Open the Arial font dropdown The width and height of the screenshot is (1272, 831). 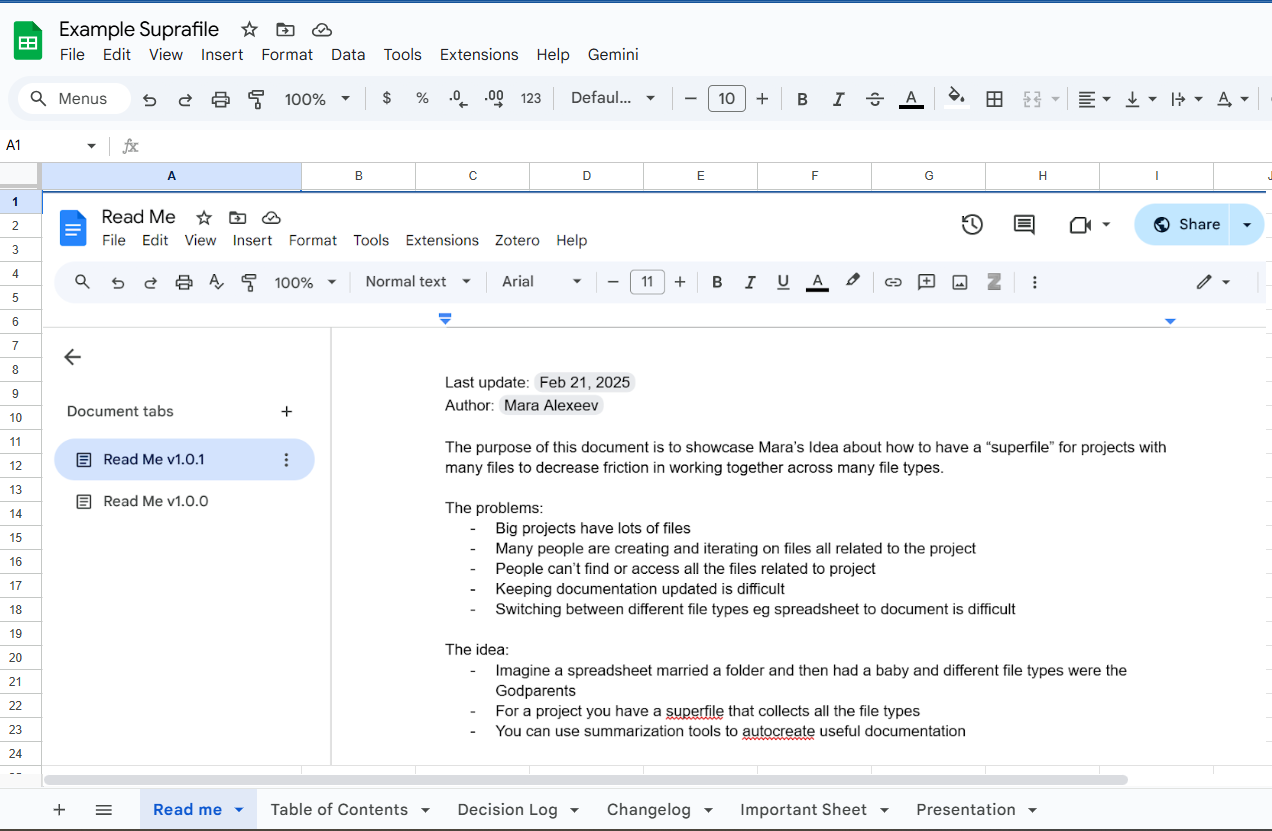(x=541, y=282)
